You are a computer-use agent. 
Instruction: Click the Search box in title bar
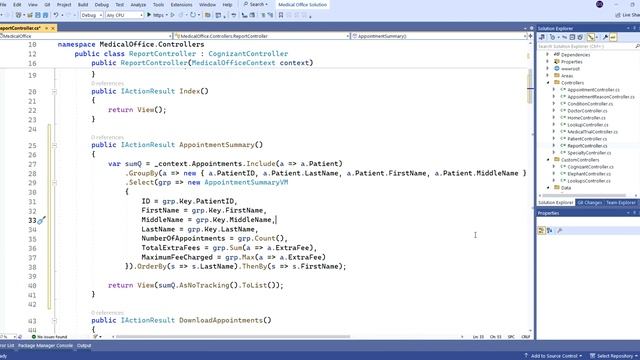click(256, 4)
